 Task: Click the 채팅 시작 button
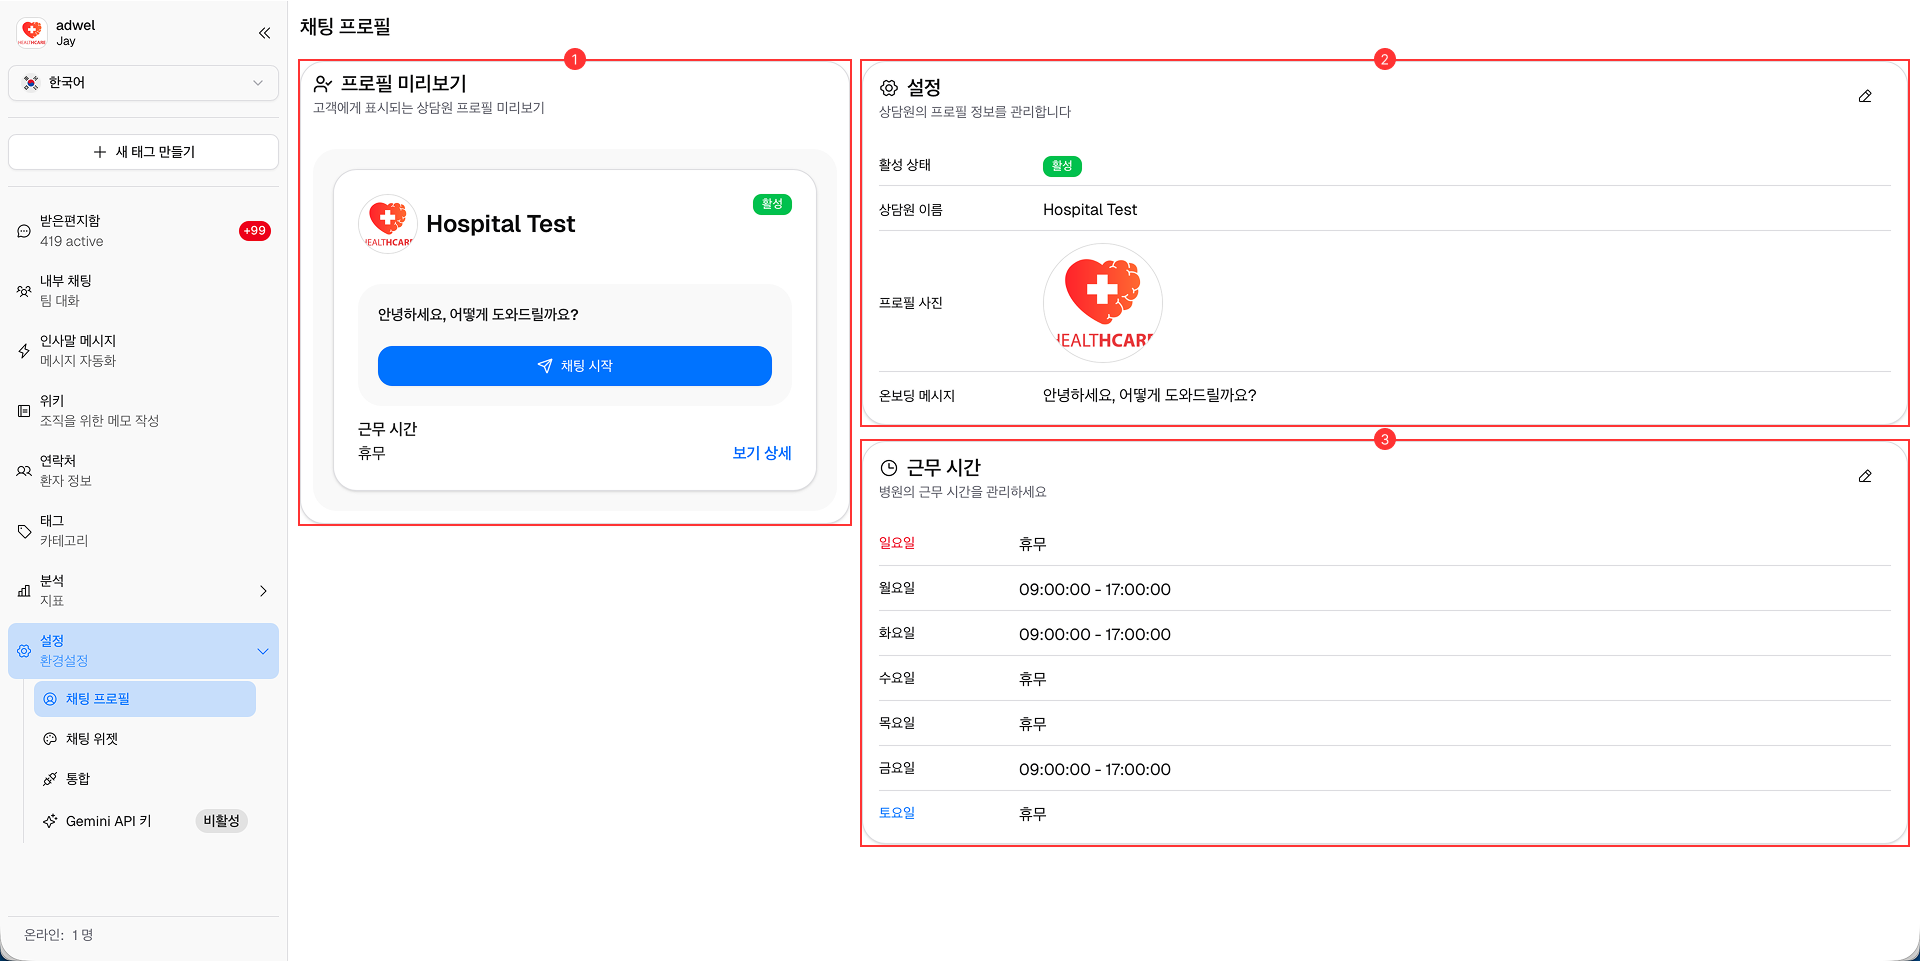(574, 366)
